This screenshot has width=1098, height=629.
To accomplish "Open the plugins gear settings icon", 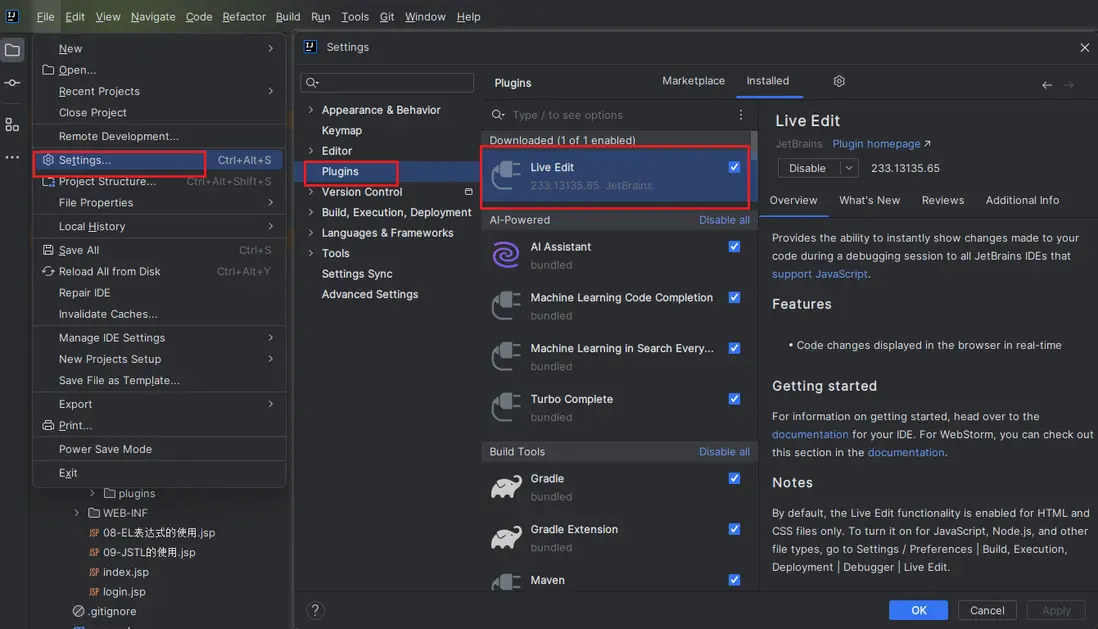I will [839, 81].
